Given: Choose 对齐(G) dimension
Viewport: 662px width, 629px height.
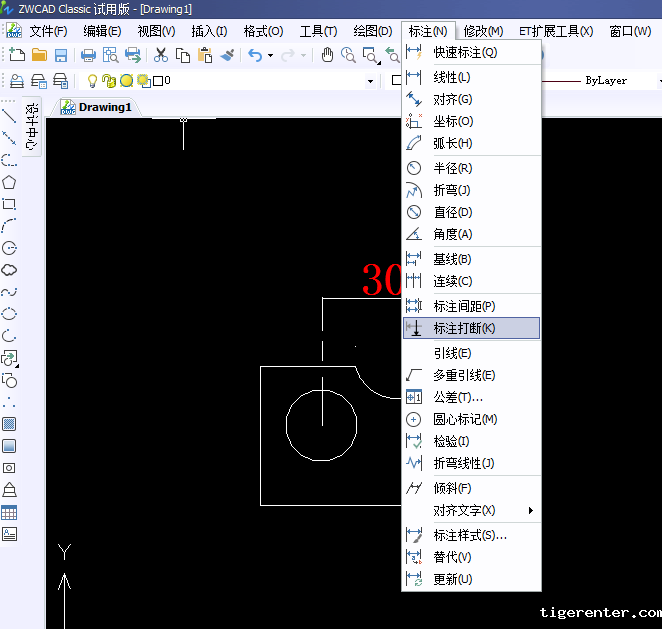Looking at the screenshot, I should click(x=472, y=99).
